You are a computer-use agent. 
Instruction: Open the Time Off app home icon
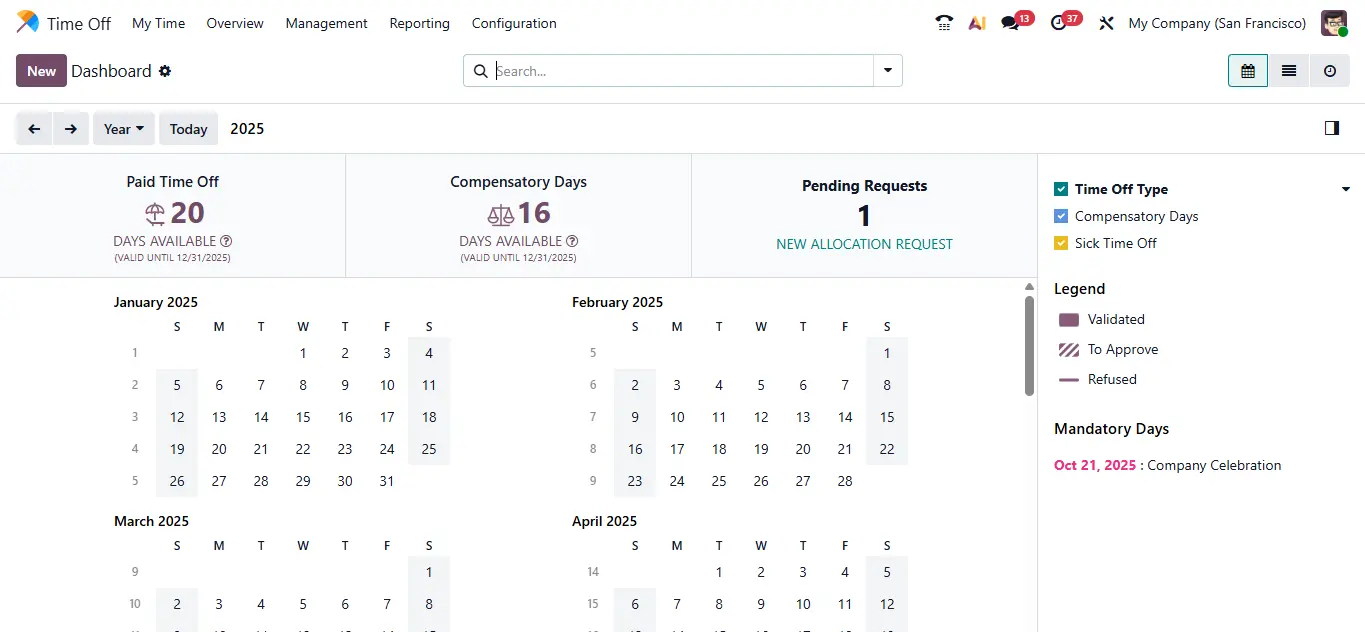(28, 23)
